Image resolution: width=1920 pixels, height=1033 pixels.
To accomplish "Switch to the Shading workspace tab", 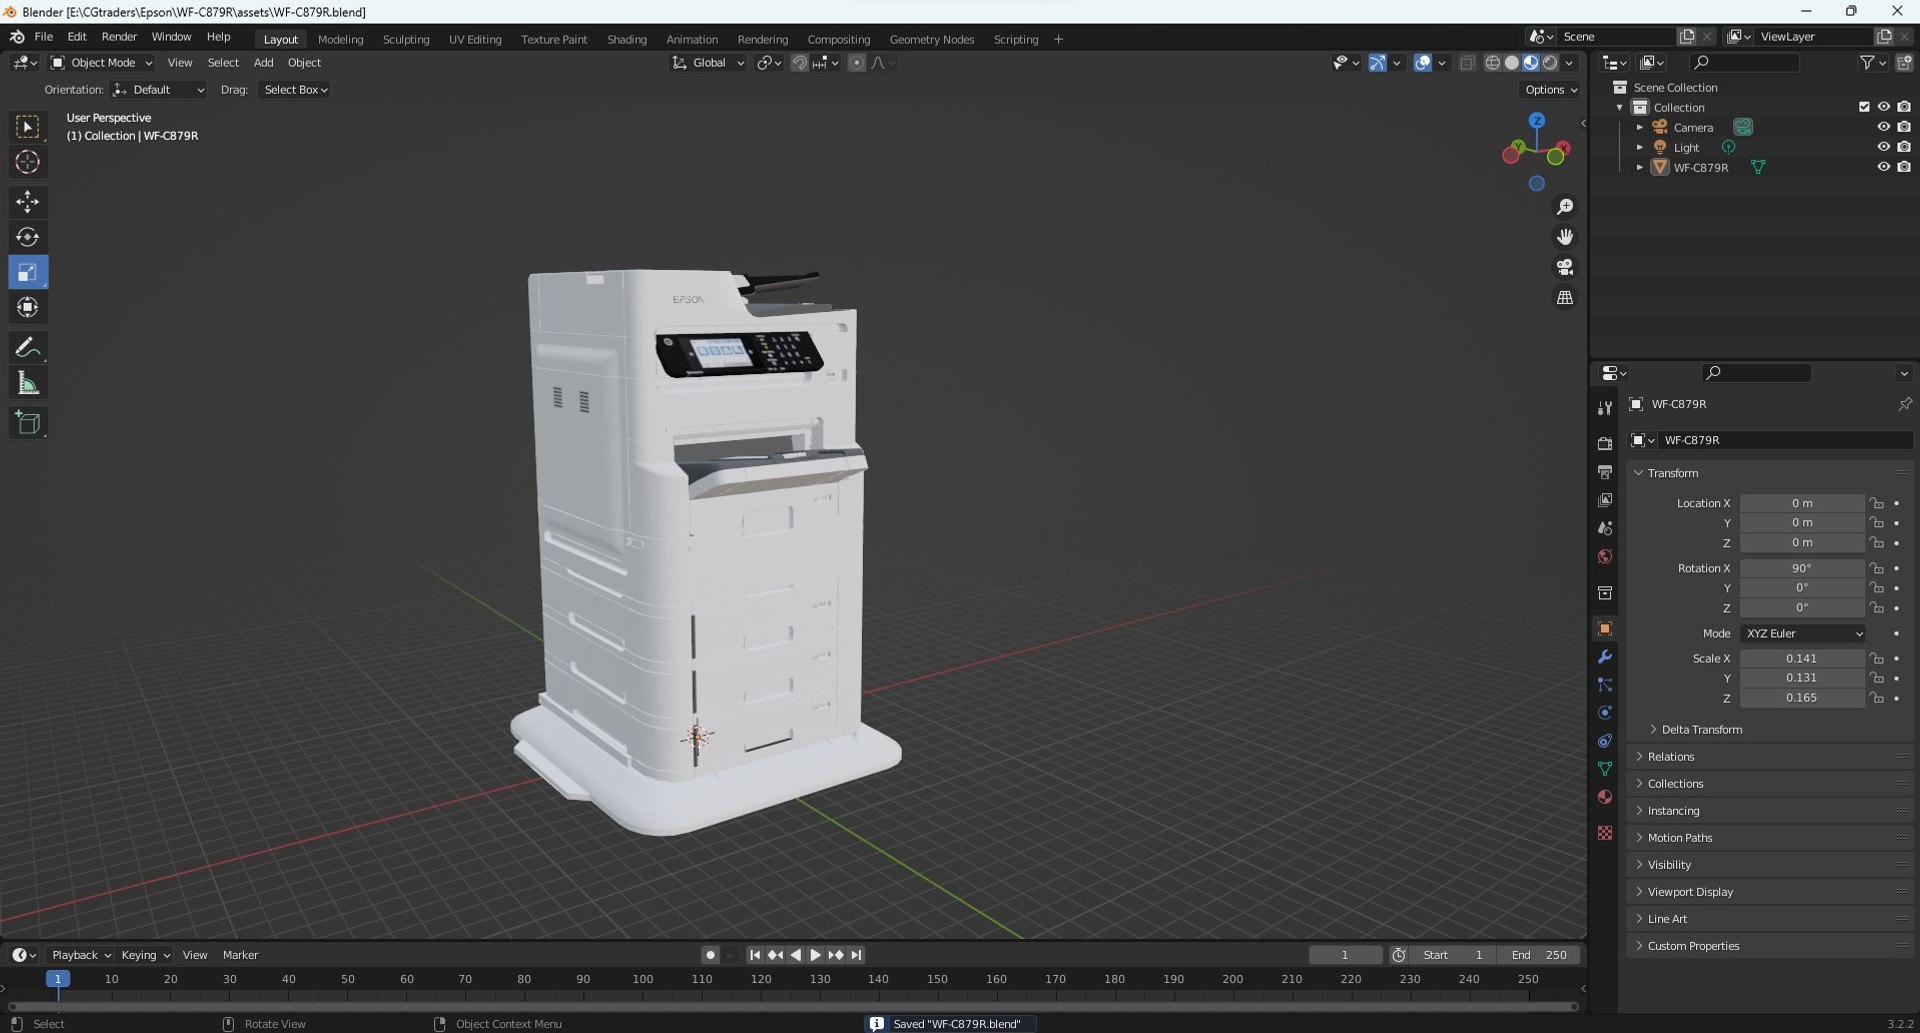I will 627,39.
